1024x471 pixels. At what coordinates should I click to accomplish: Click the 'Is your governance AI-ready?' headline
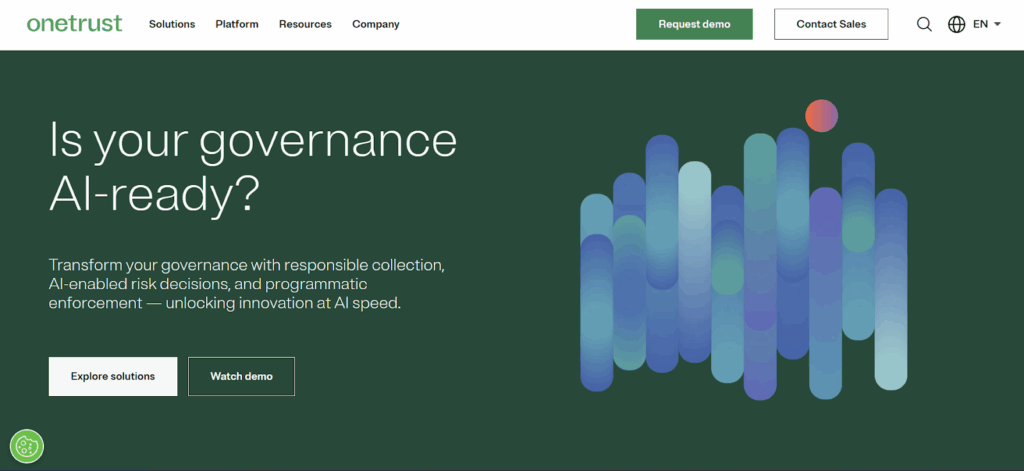(253, 167)
